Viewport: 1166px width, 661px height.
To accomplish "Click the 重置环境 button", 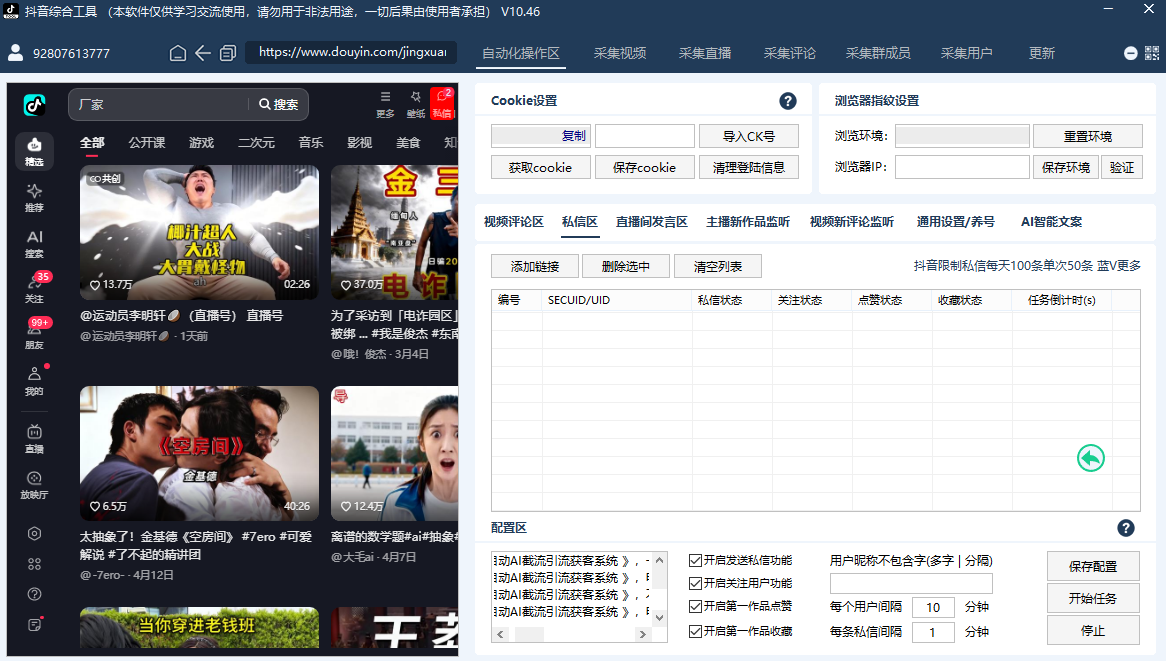I will [x=1087, y=137].
